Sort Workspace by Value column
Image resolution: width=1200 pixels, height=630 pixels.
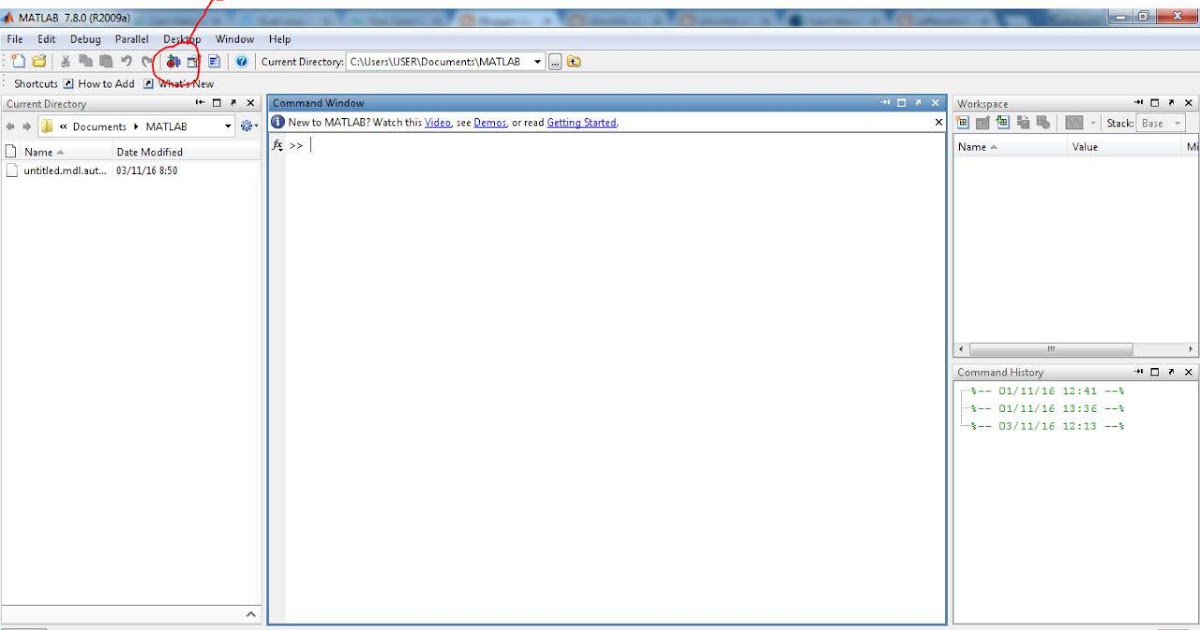[1125, 147]
